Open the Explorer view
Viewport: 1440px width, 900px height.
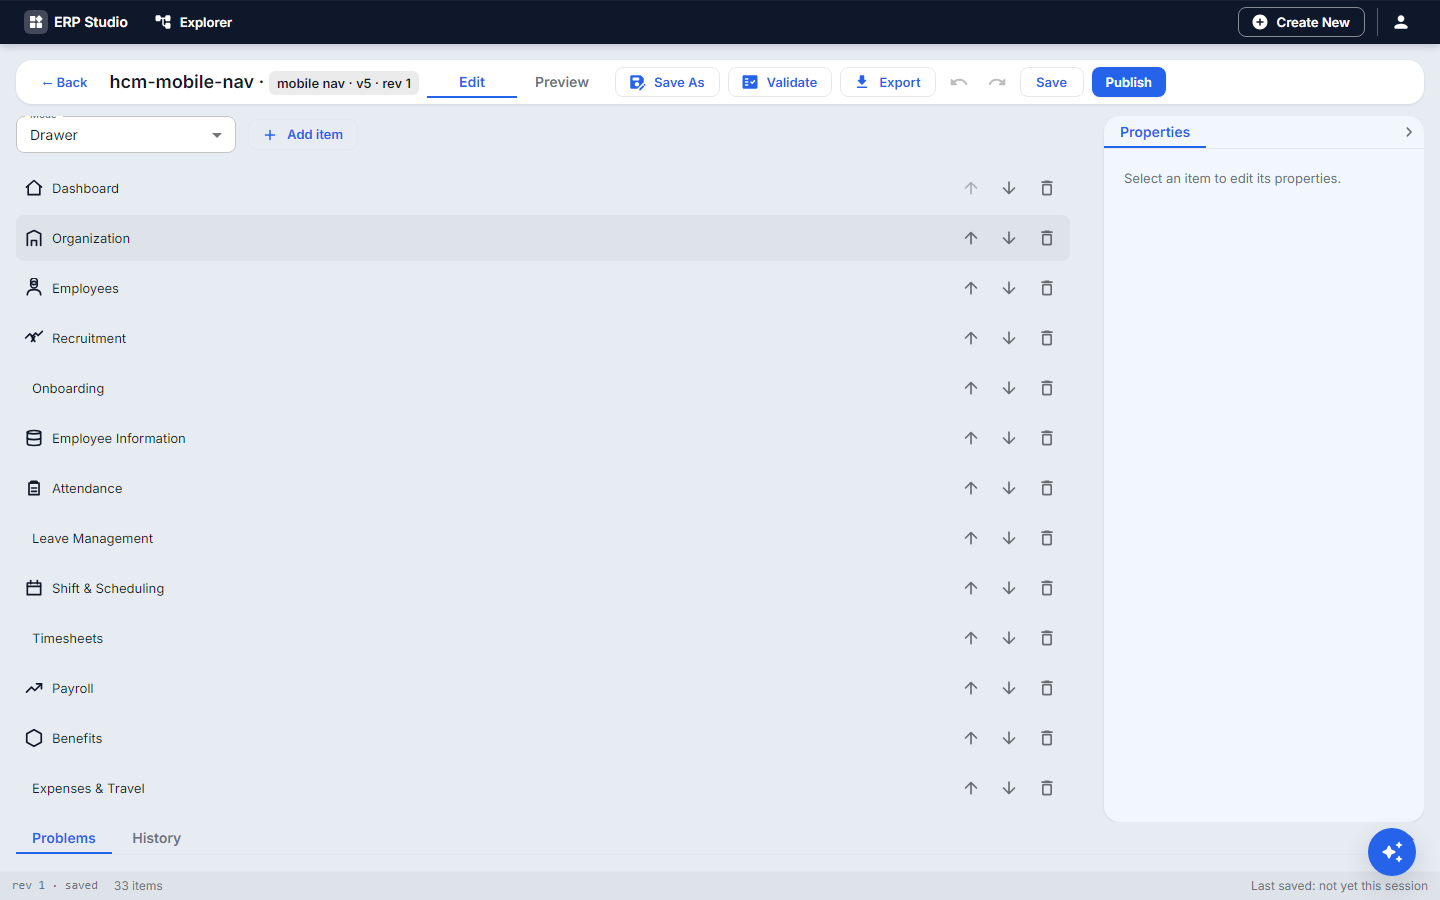pos(193,22)
